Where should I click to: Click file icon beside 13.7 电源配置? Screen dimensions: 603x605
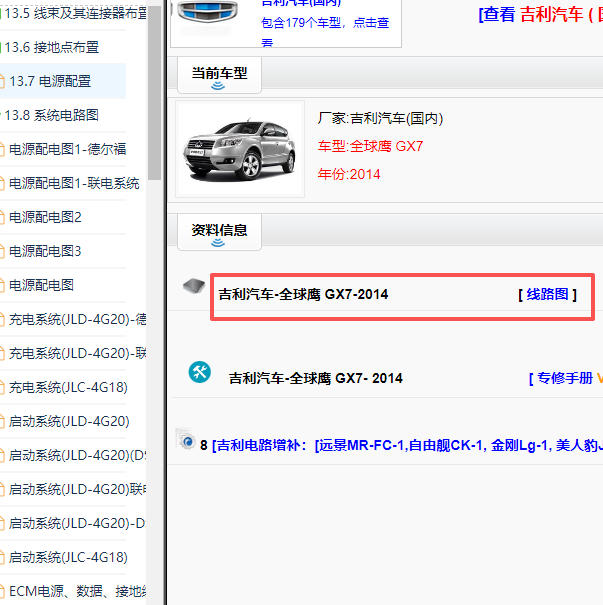pyautogui.click(x=2, y=81)
